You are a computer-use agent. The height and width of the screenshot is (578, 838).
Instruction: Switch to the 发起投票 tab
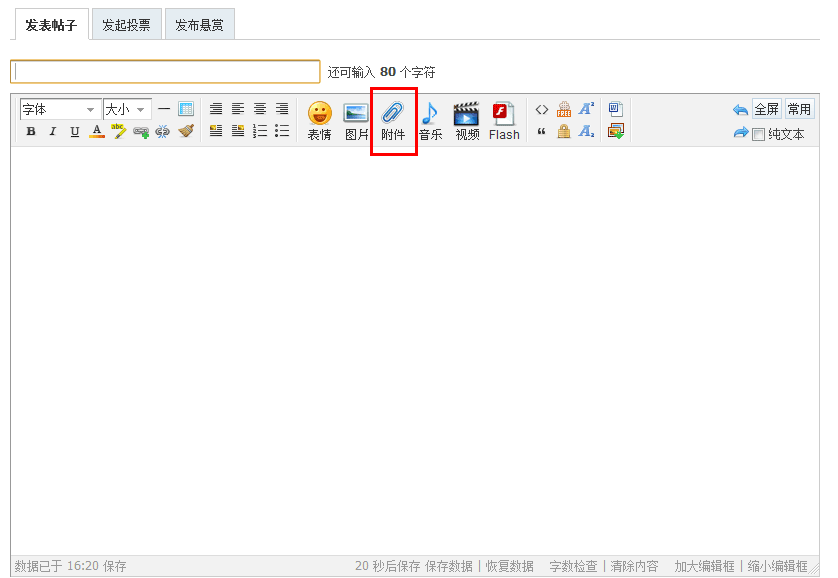(126, 25)
